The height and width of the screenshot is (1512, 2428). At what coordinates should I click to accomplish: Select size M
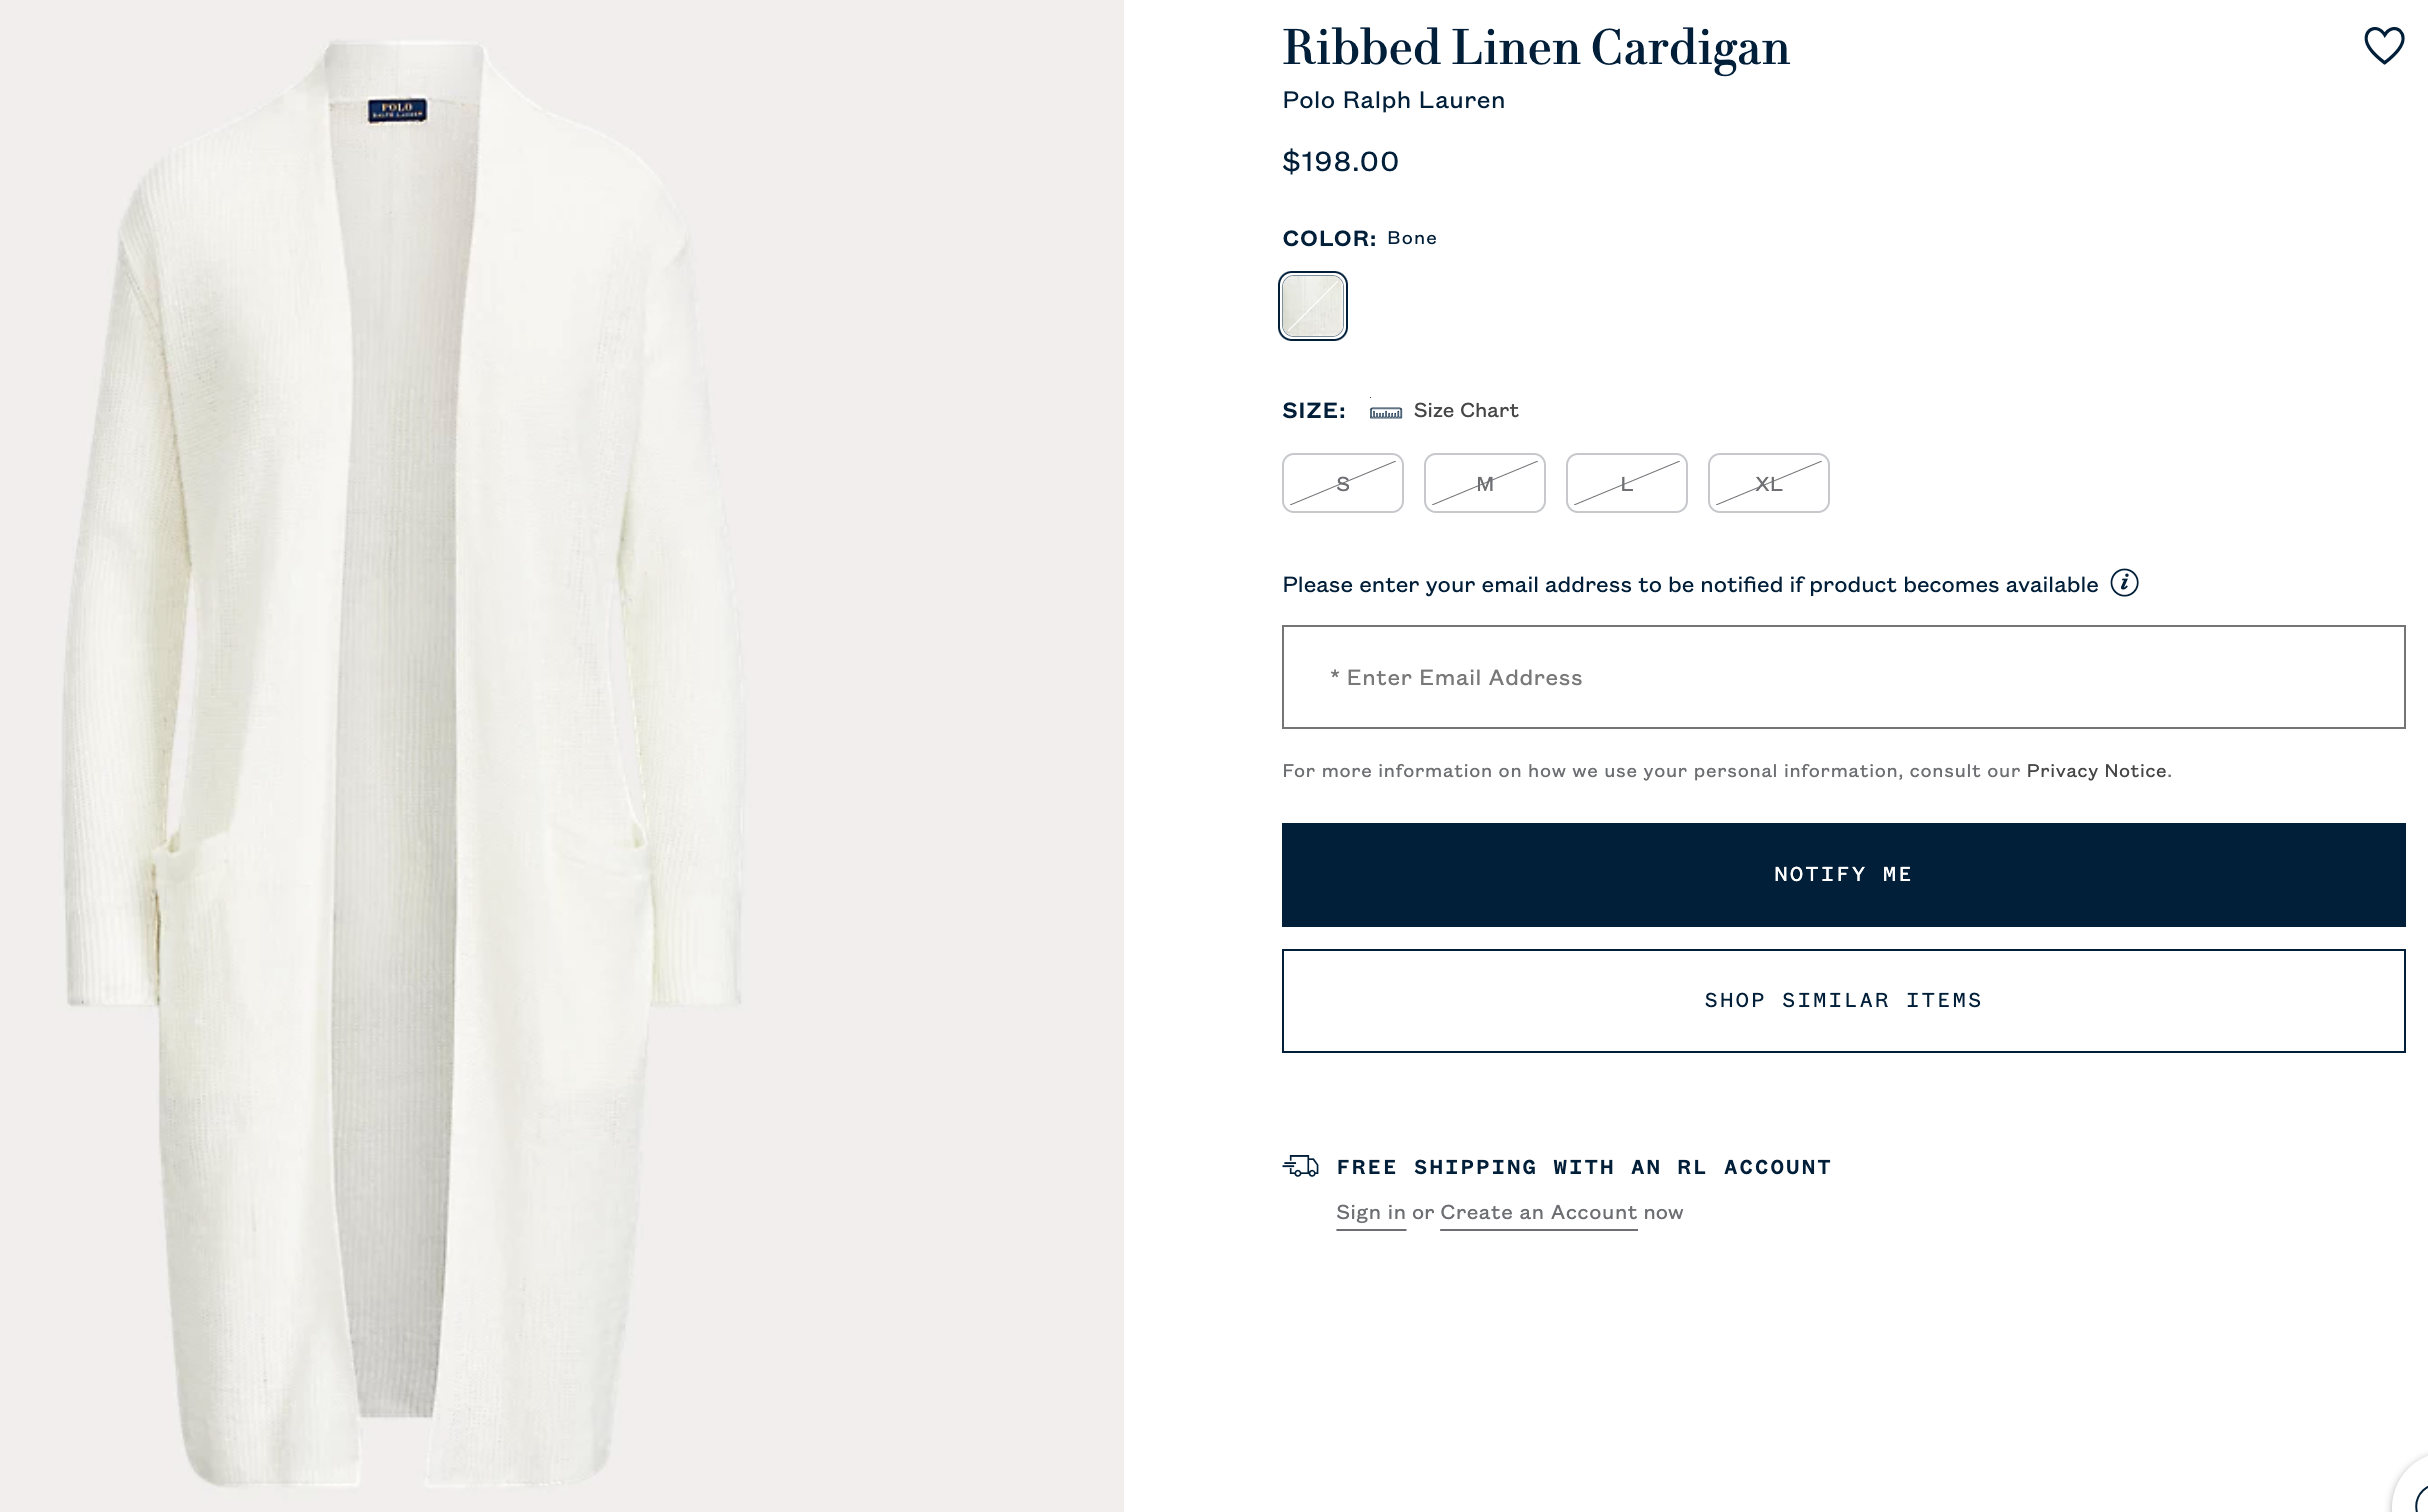click(1484, 483)
